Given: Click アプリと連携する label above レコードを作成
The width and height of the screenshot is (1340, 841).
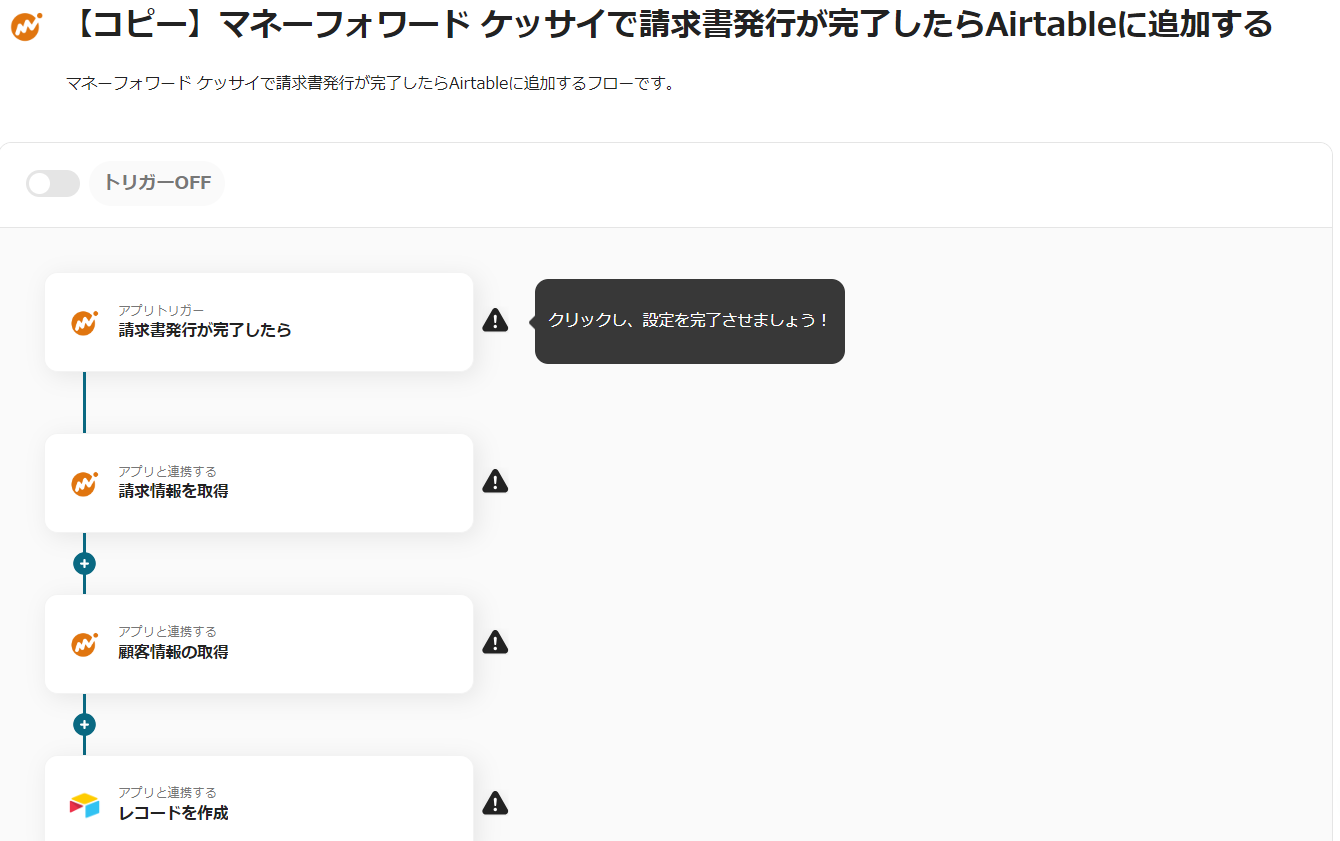Looking at the screenshot, I should (167, 793).
